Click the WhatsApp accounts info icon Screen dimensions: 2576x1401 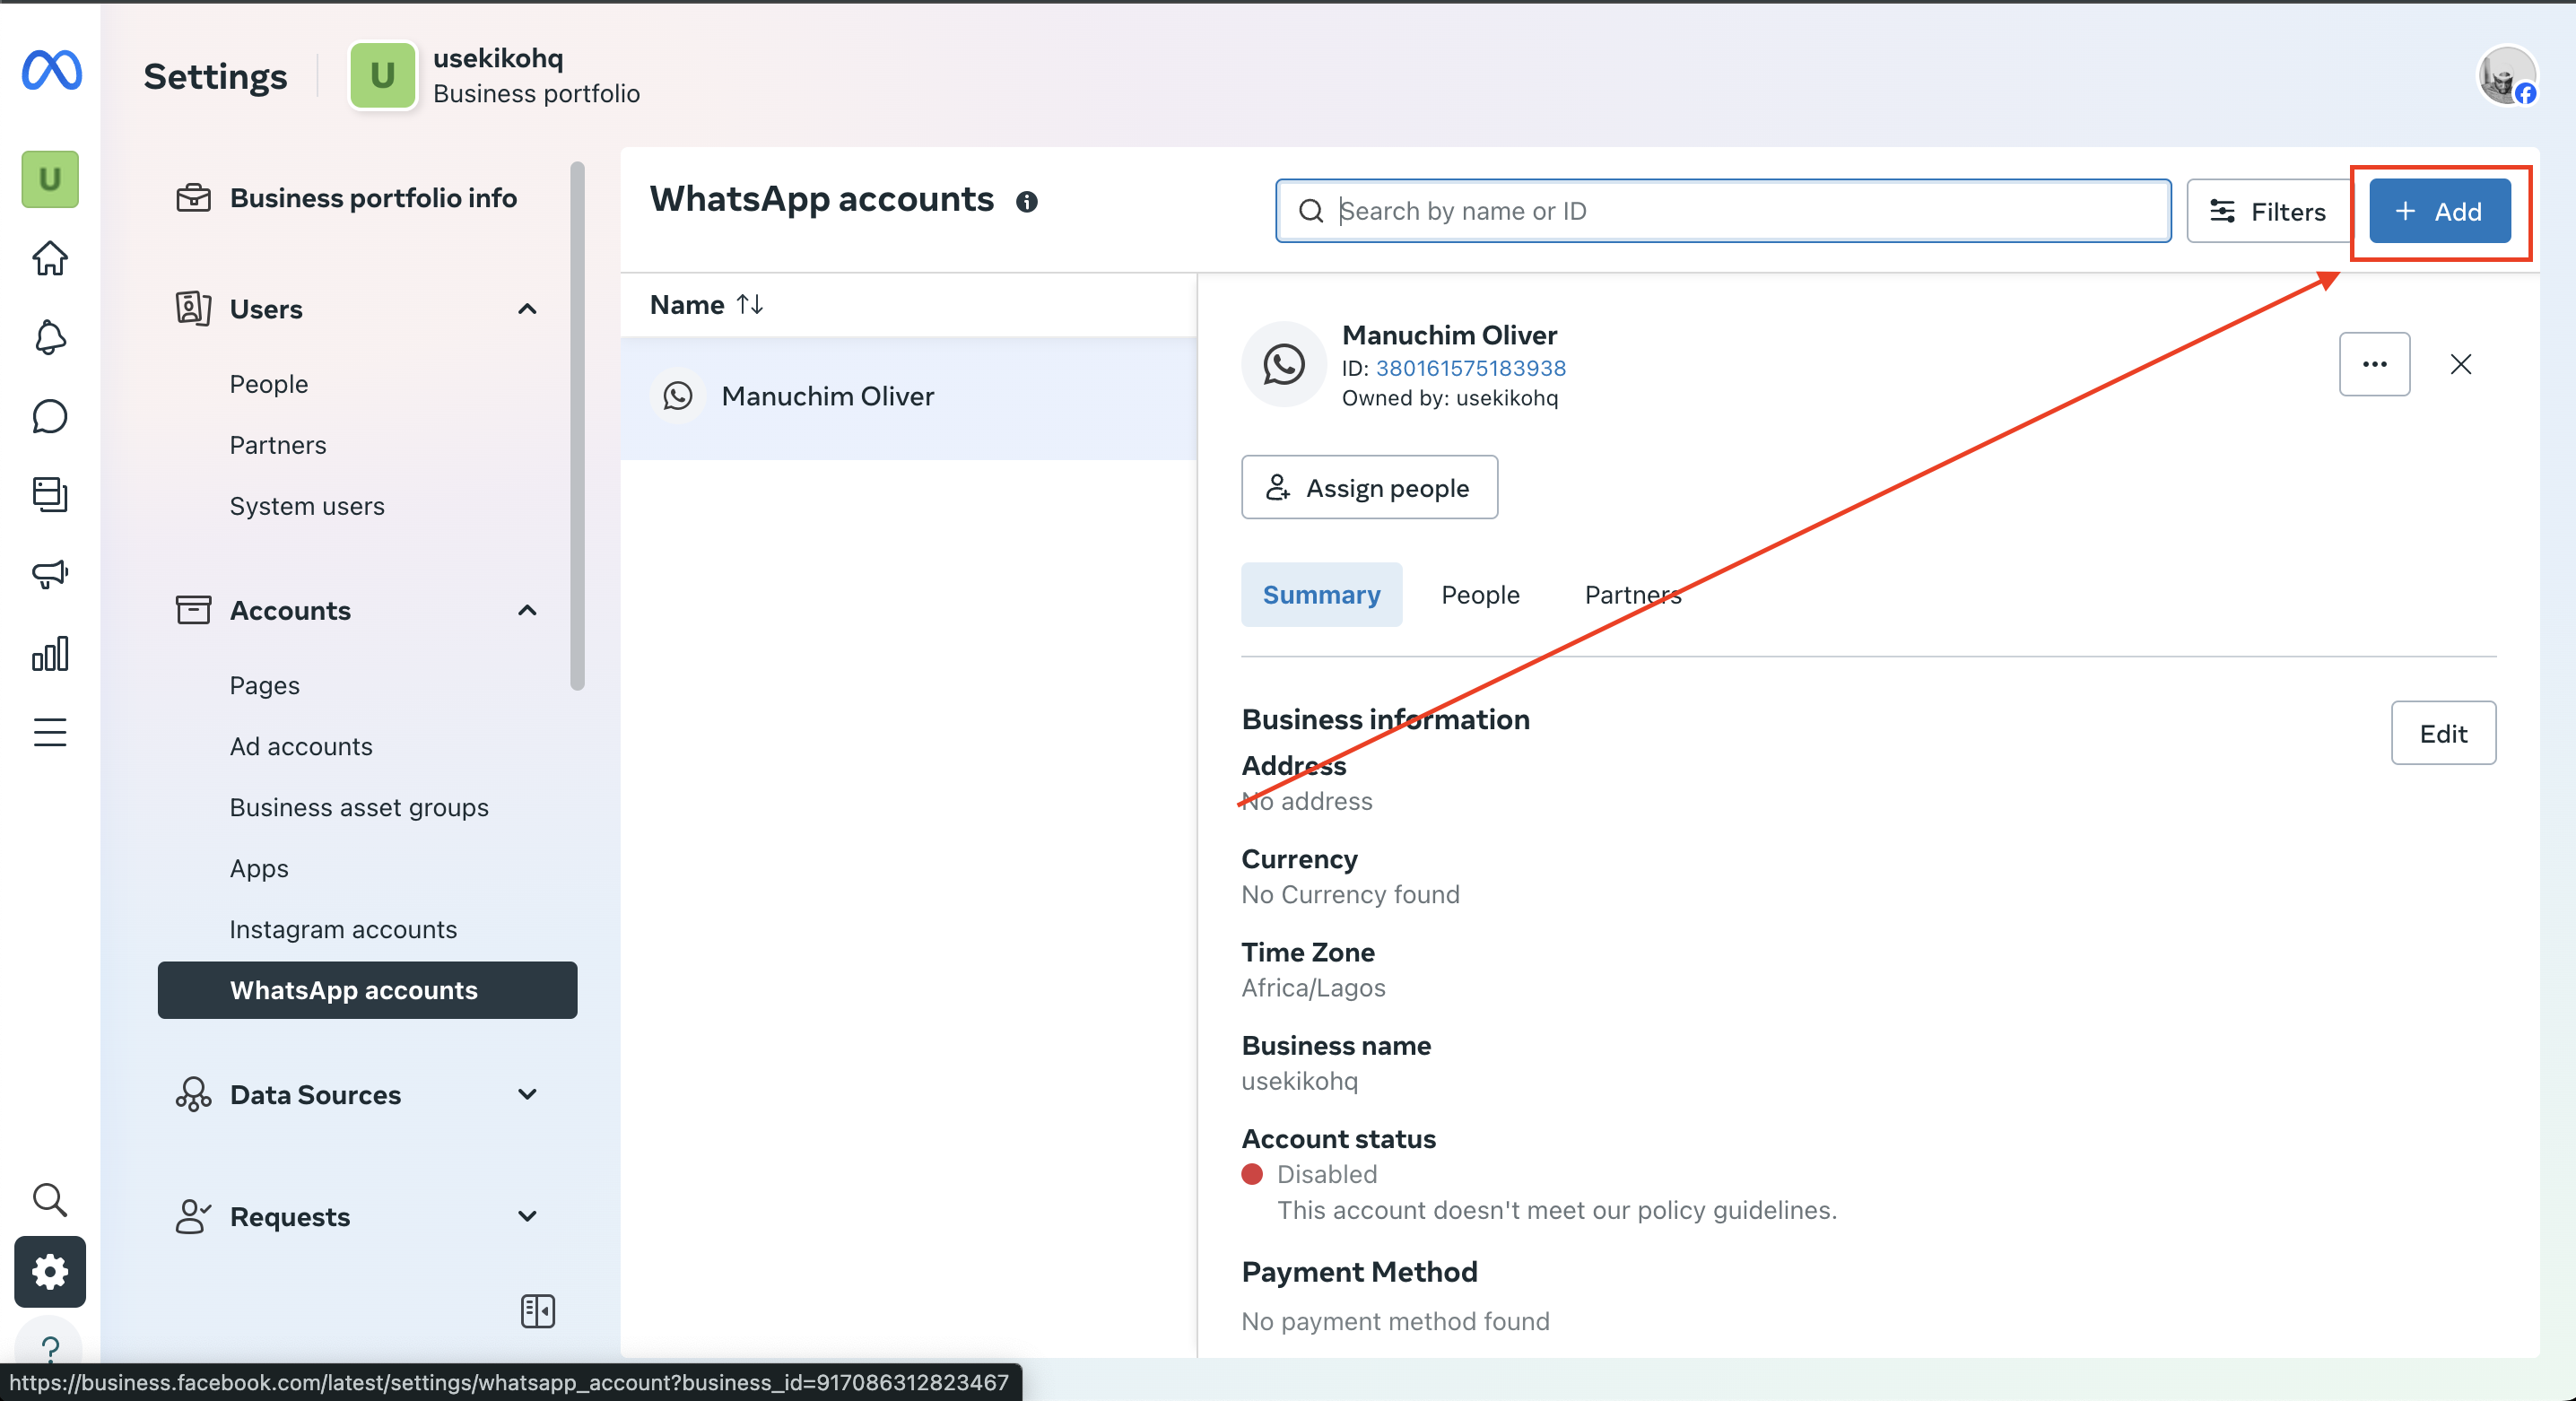point(1026,202)
